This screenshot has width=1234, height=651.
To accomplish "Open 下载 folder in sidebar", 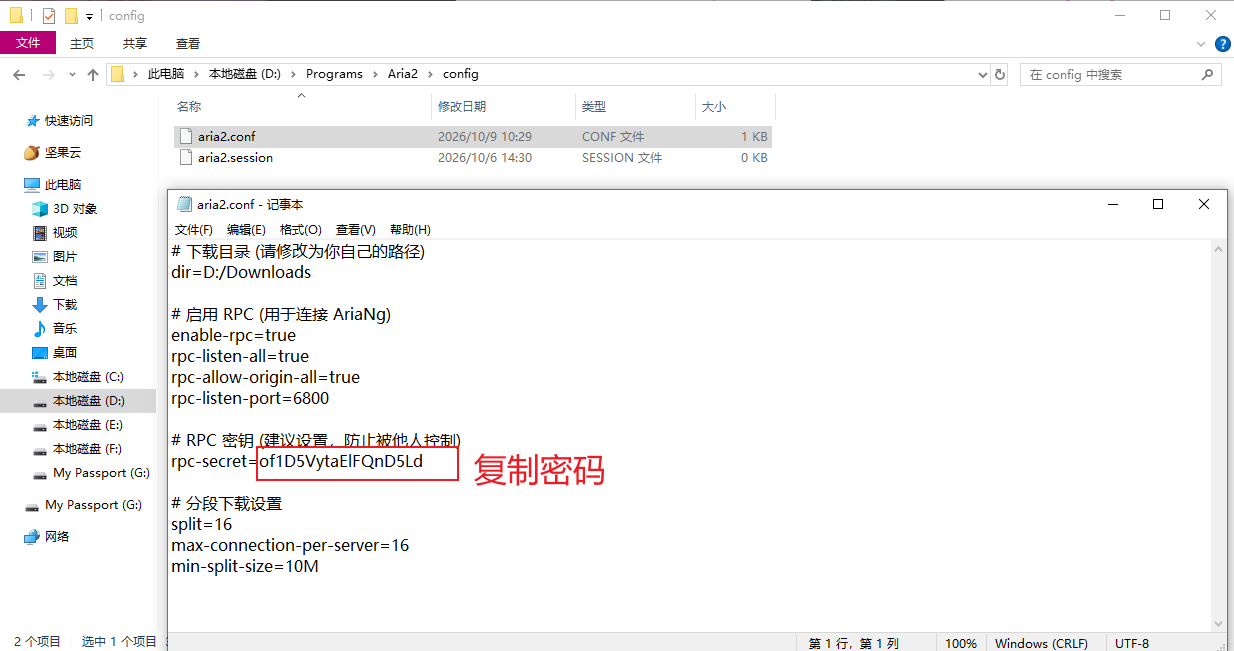I will pos(65,305).
